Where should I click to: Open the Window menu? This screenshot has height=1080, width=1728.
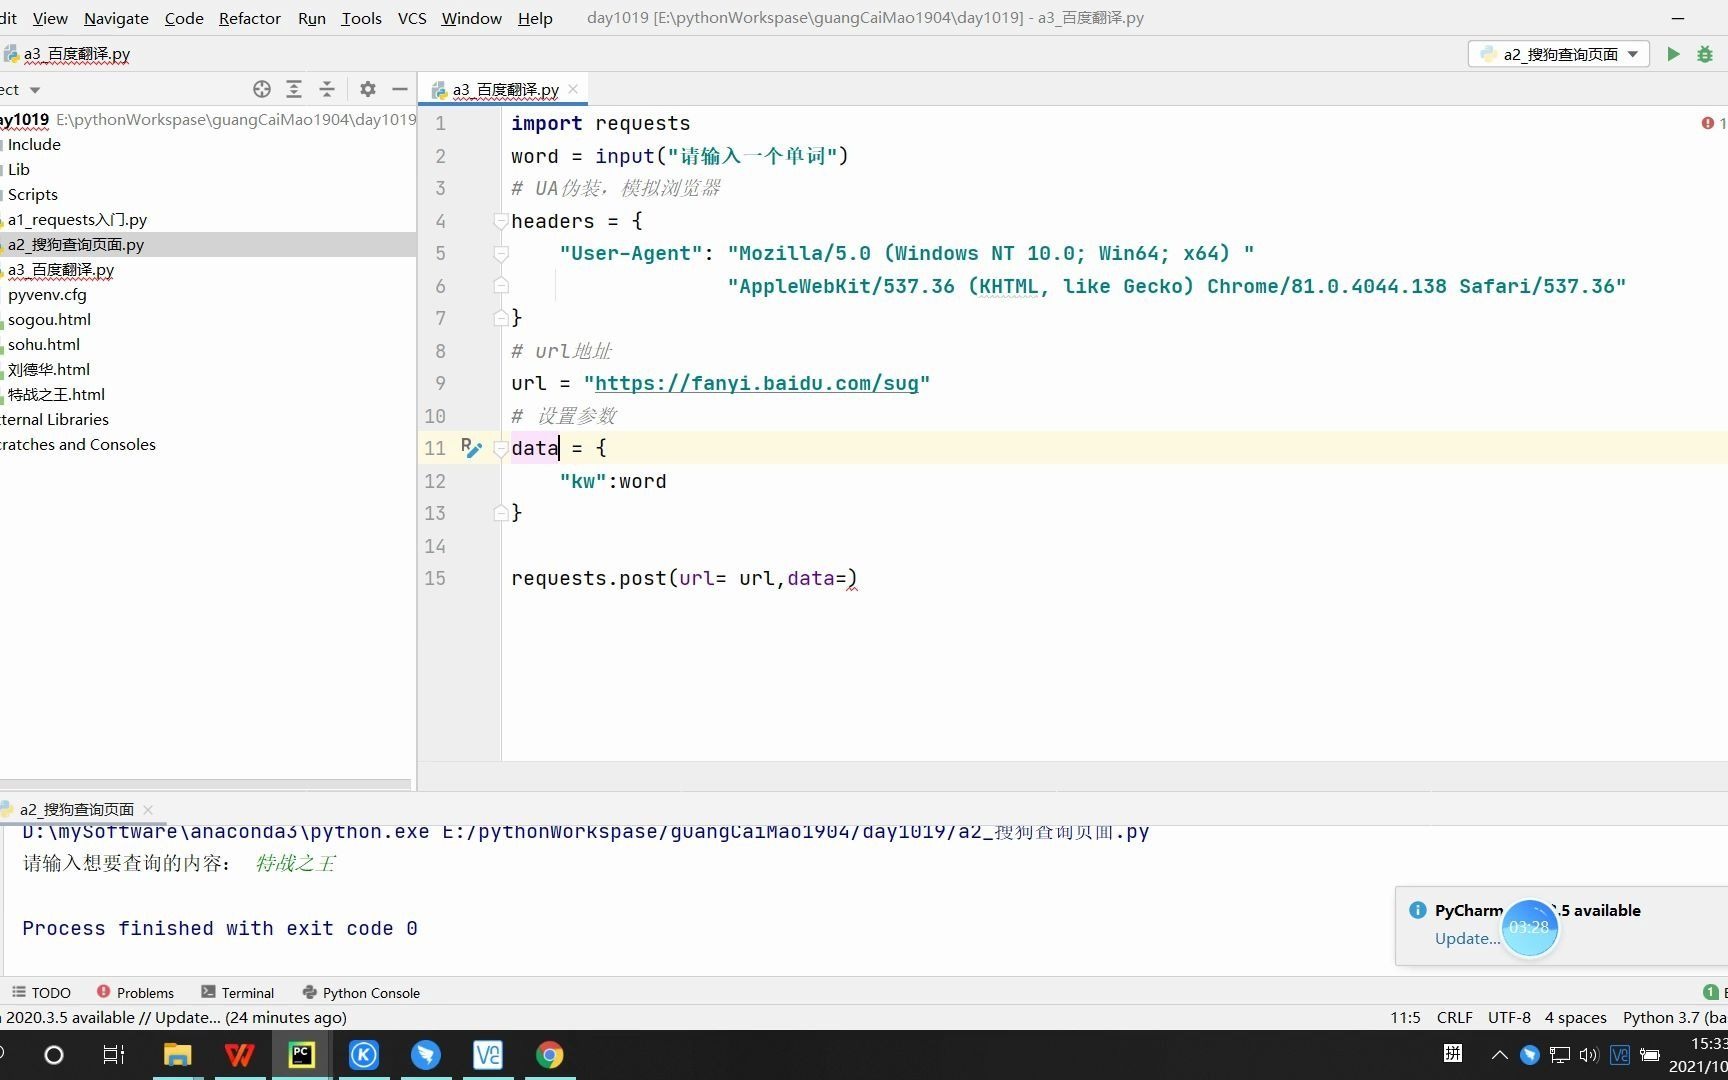(x=472, y=18)
